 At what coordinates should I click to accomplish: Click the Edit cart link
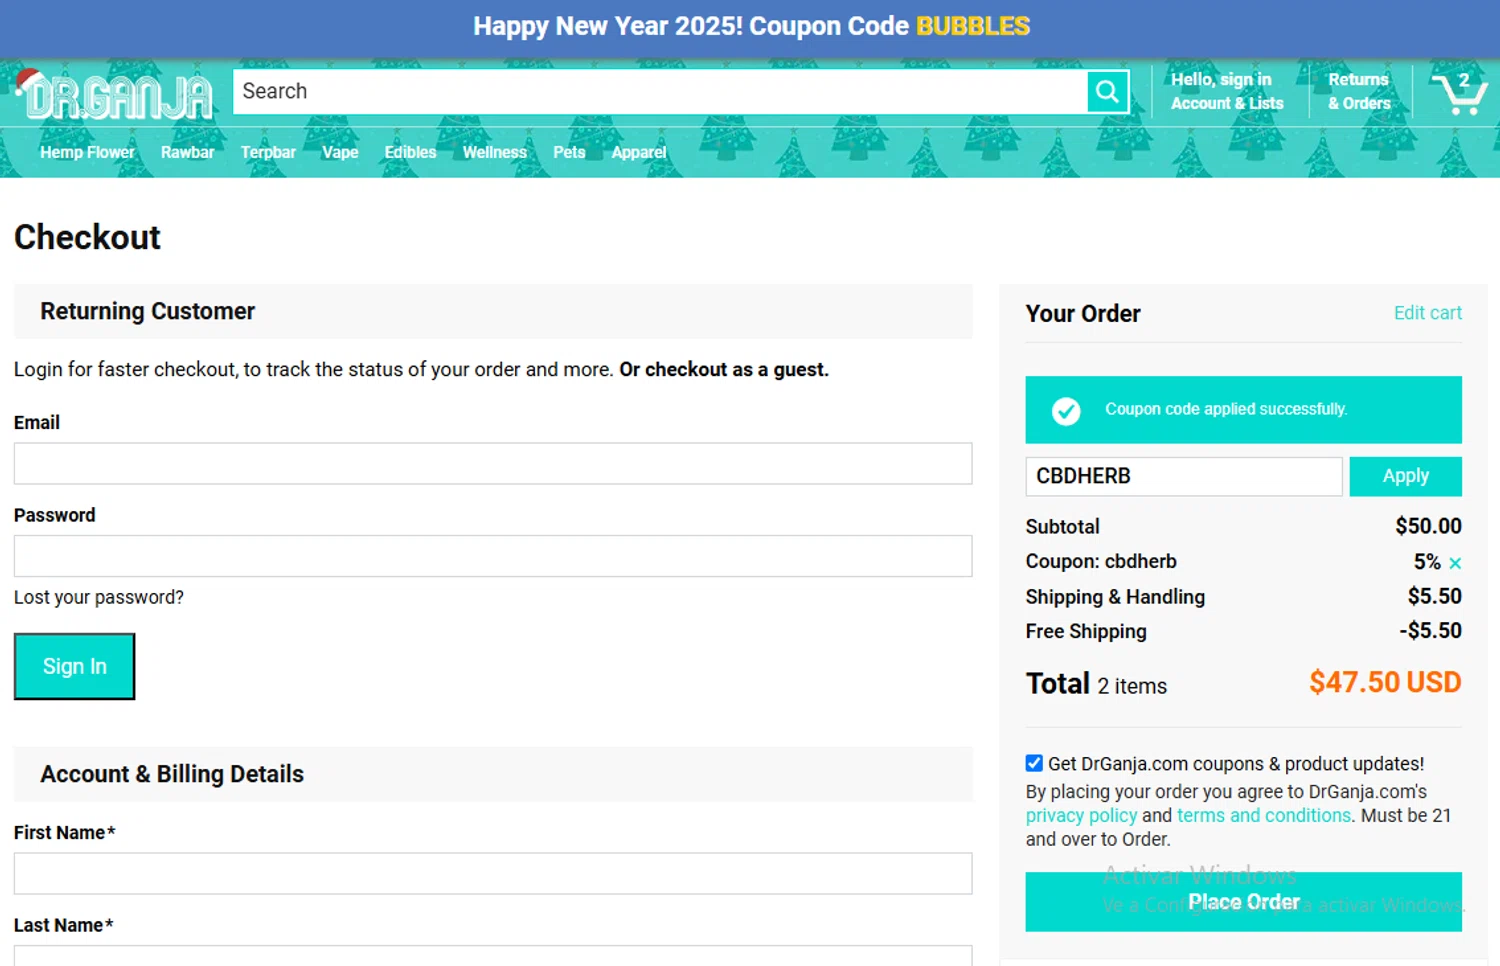click(x=1427, y=313)
